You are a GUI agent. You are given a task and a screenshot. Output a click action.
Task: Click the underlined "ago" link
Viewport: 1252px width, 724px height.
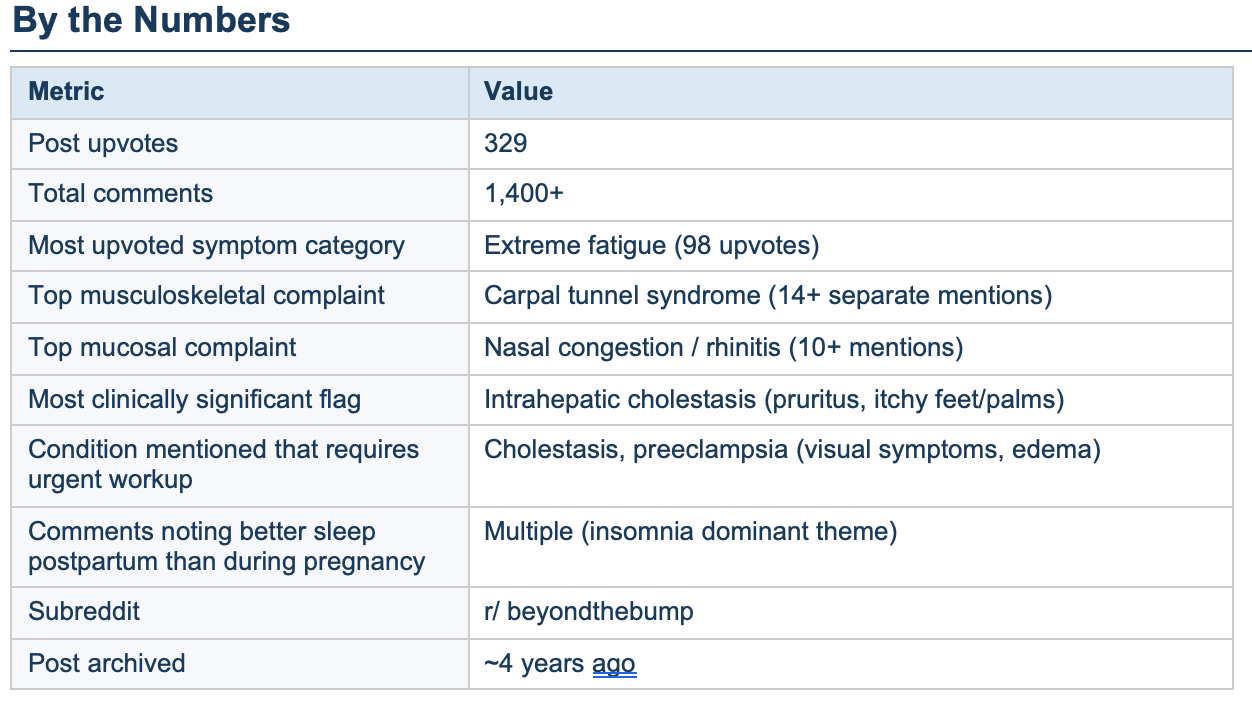click(x=614, y=664)
